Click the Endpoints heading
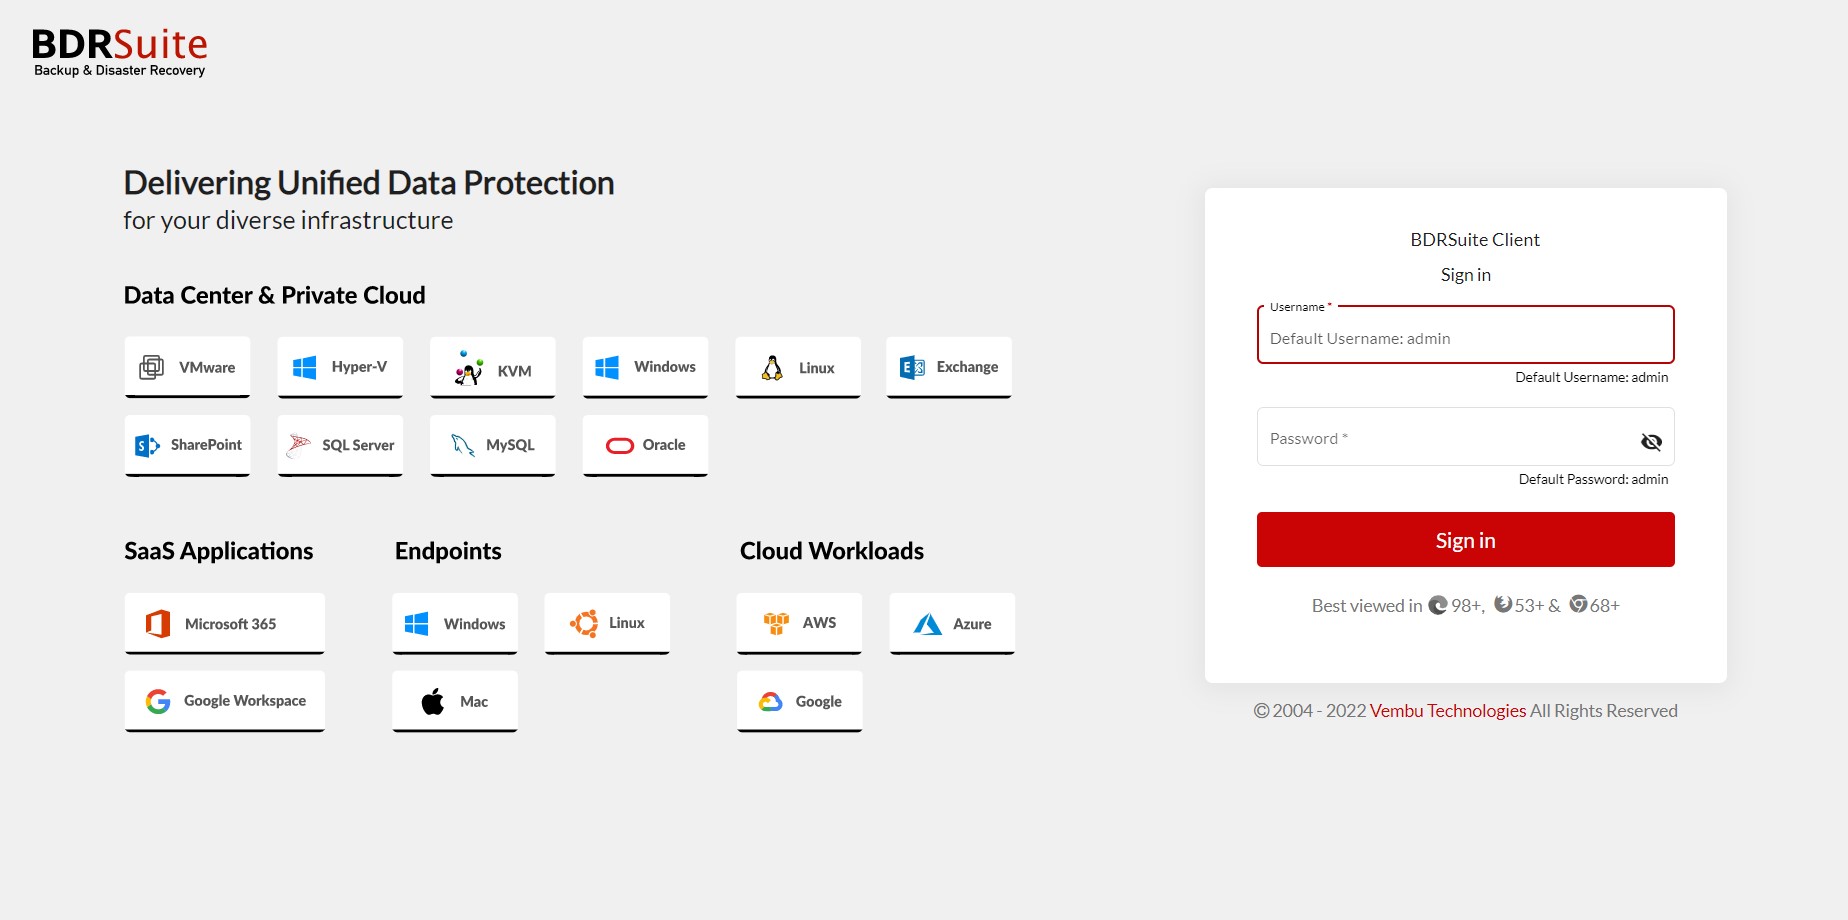The image size is (1848, 920). click(448, 551)
